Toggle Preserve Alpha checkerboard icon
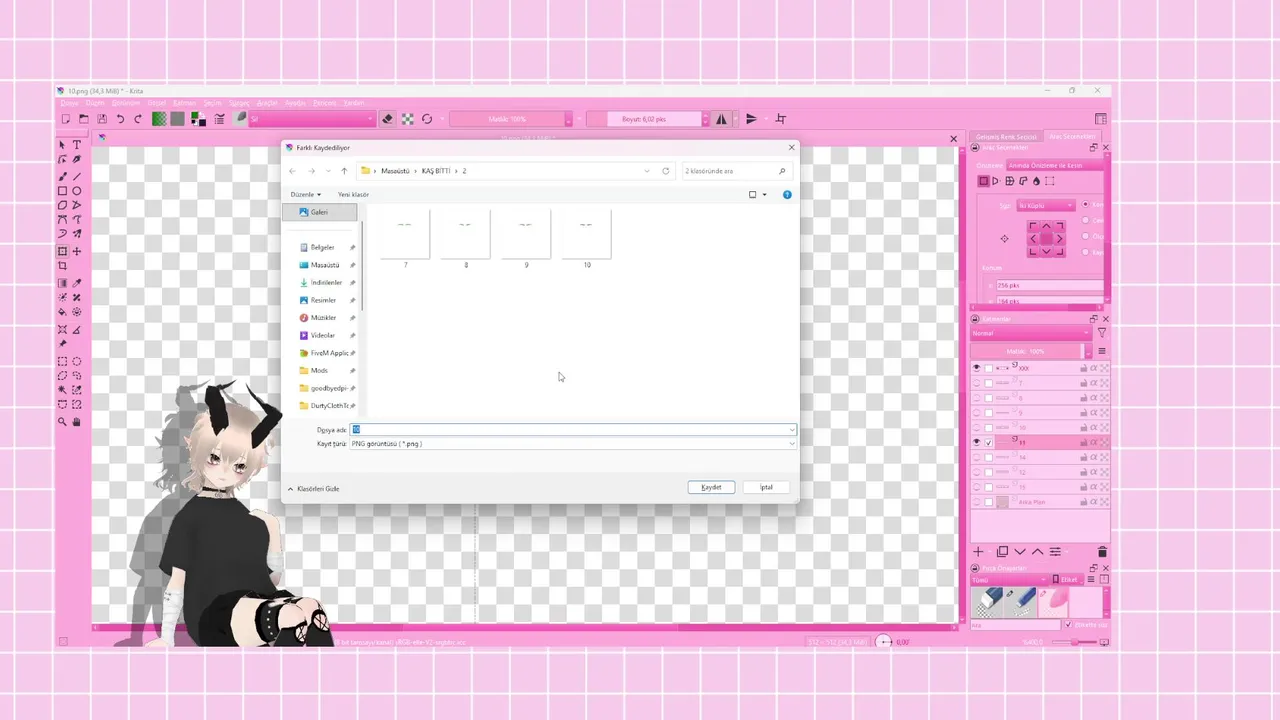1280x720 pixels. tap(408, 119)
